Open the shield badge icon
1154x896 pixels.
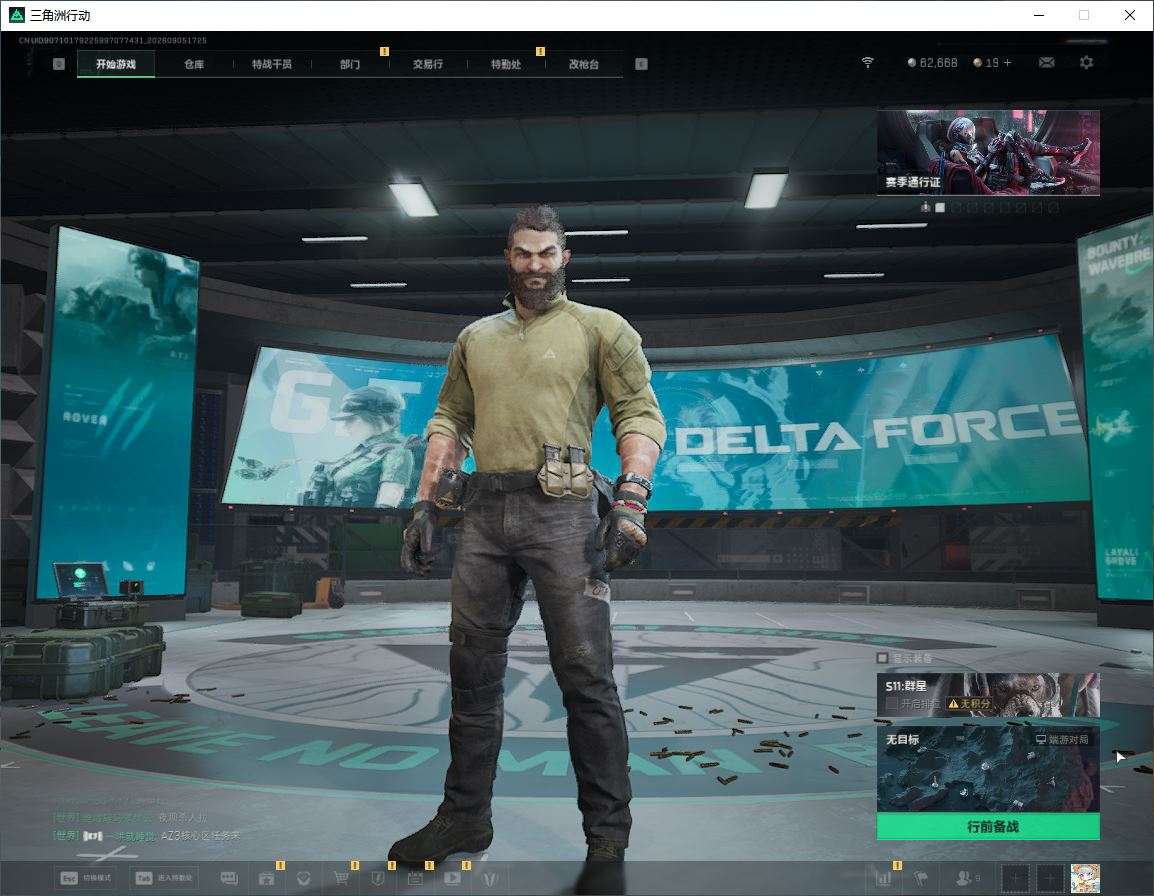coord(378,878)
